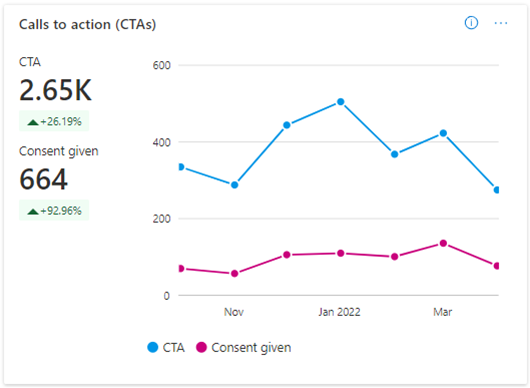Select the CTA peak point at Jan 2022

point(341,102)
